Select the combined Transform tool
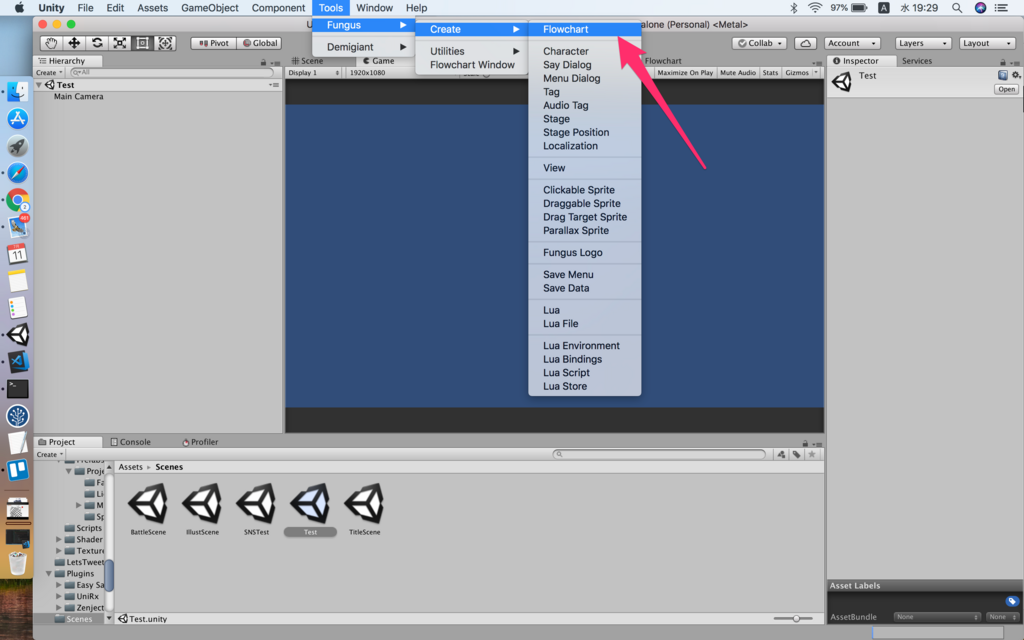Viewport: 1024px width, 640px height. tap(165, 43)
